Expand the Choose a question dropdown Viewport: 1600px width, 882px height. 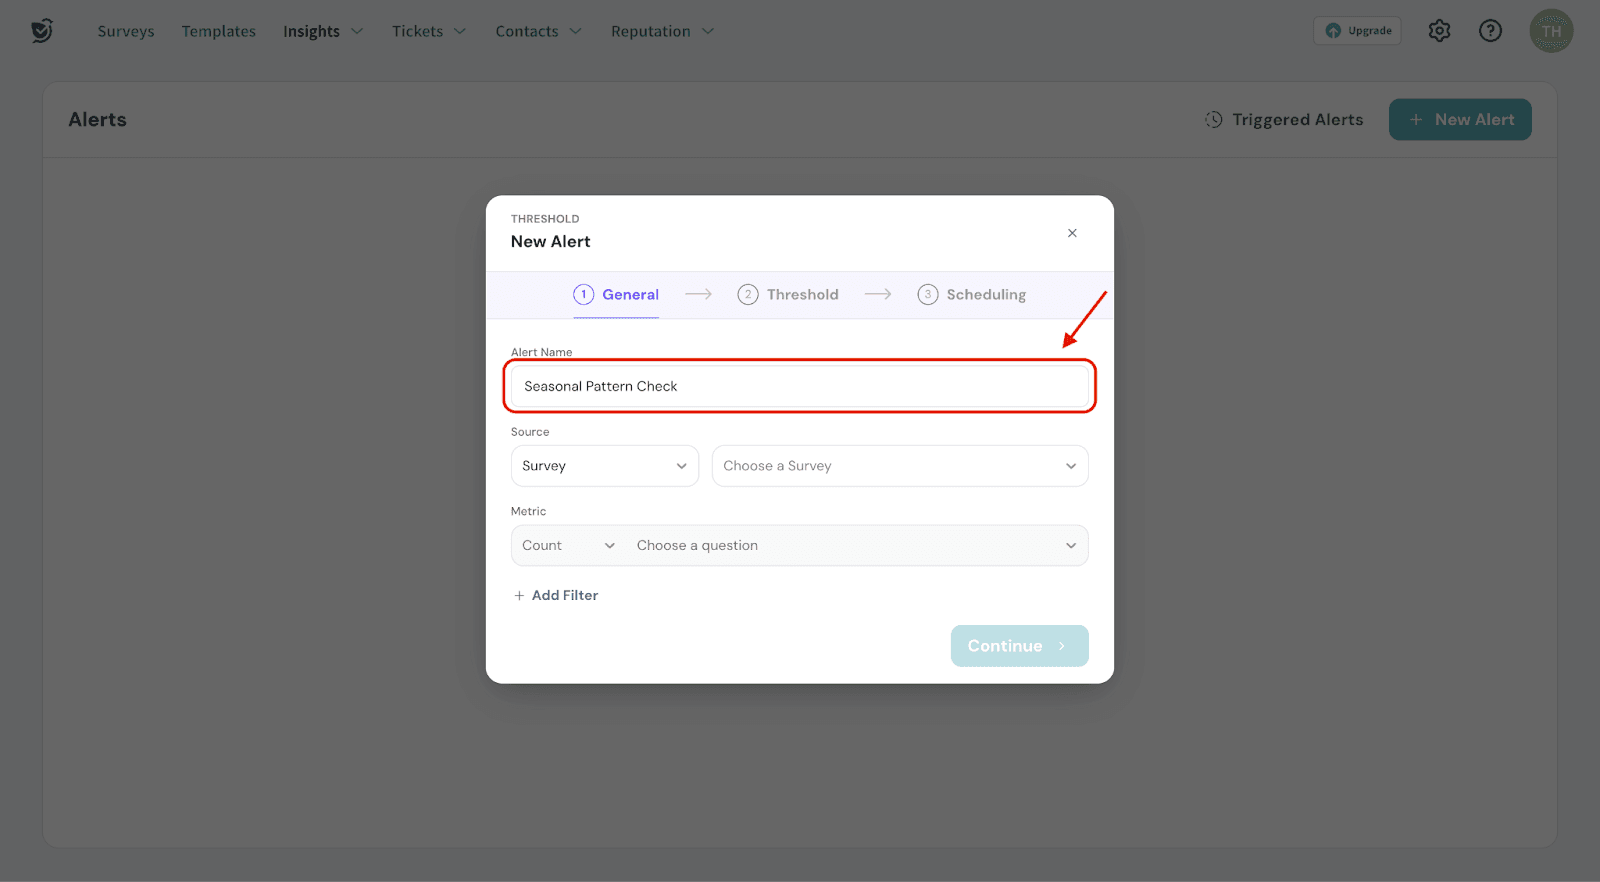click(x=855, y=546)
